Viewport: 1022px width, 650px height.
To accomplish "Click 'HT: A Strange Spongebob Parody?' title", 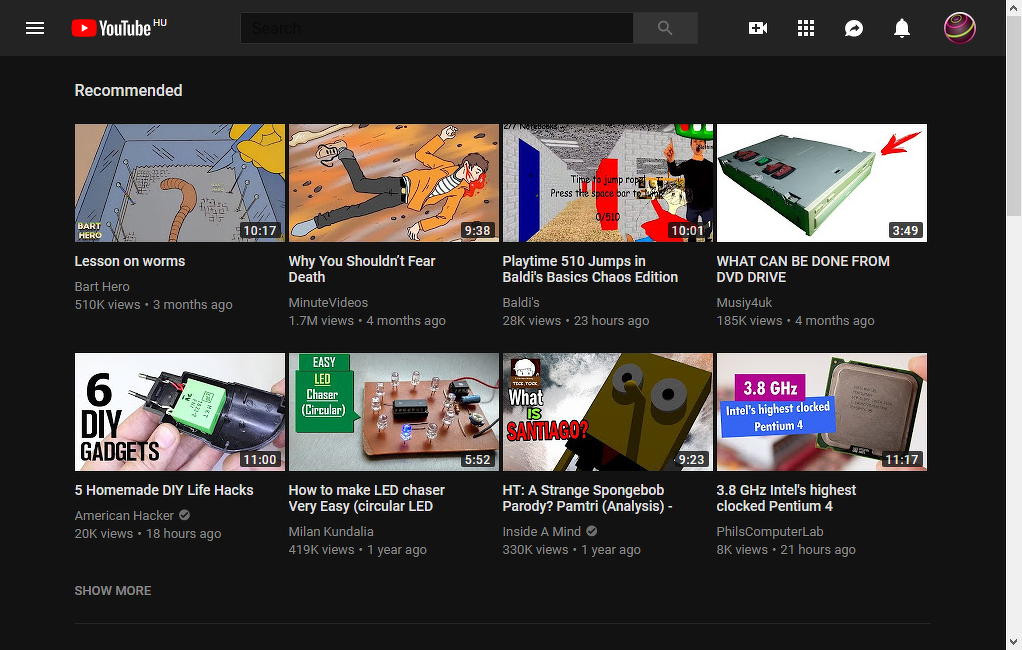I will pyautogui.click(x=587, y=498).
